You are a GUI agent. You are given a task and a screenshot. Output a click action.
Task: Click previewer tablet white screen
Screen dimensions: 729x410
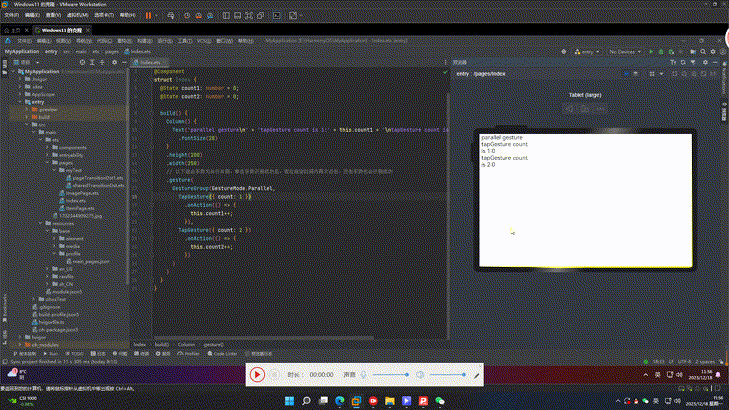[x=586, y=200]
